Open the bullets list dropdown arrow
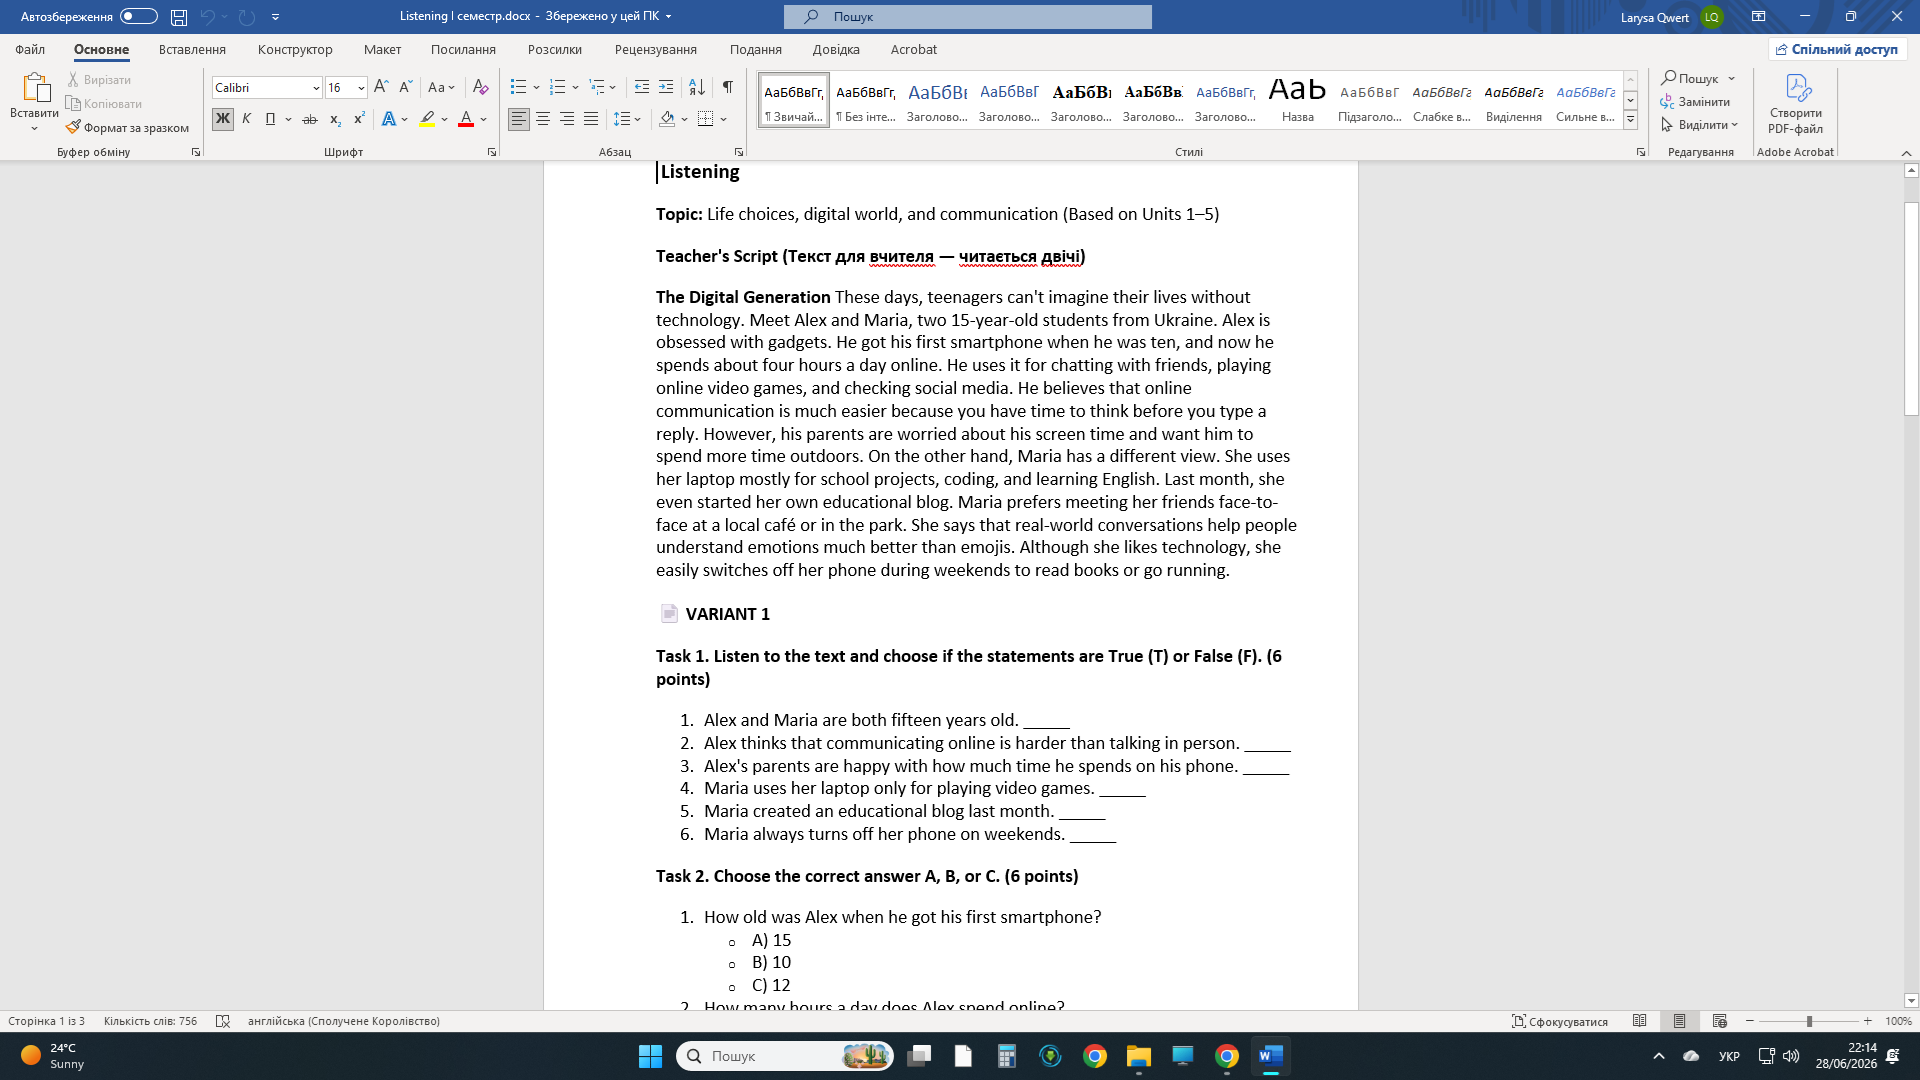1920x1080 pixels. [537, 87]
